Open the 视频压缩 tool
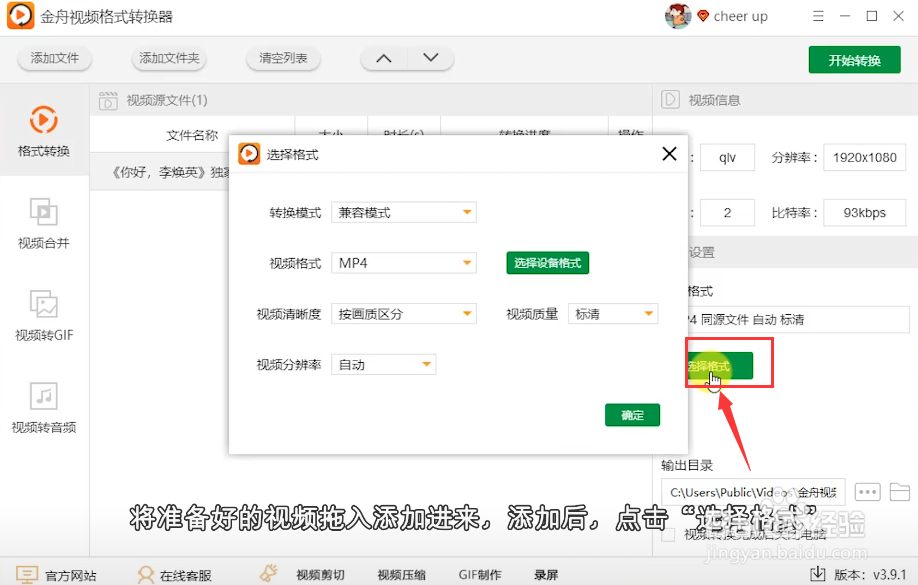 click(x=400, y=574)
